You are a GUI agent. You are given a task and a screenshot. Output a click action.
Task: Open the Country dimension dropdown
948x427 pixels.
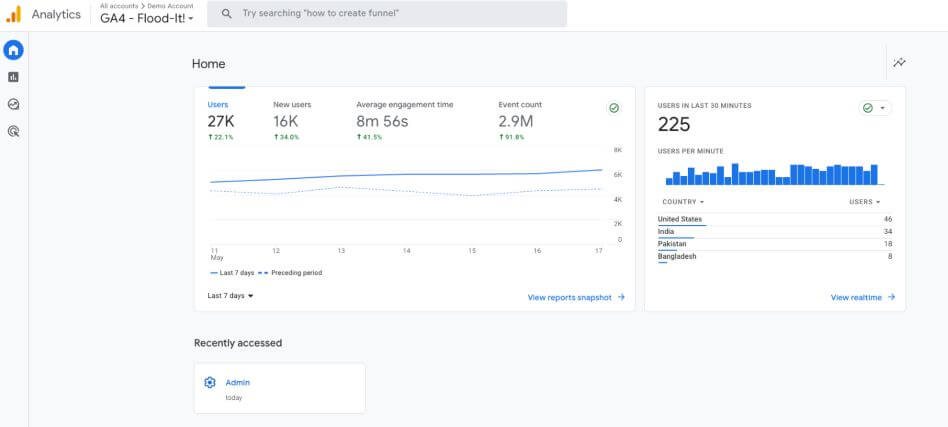683,201
